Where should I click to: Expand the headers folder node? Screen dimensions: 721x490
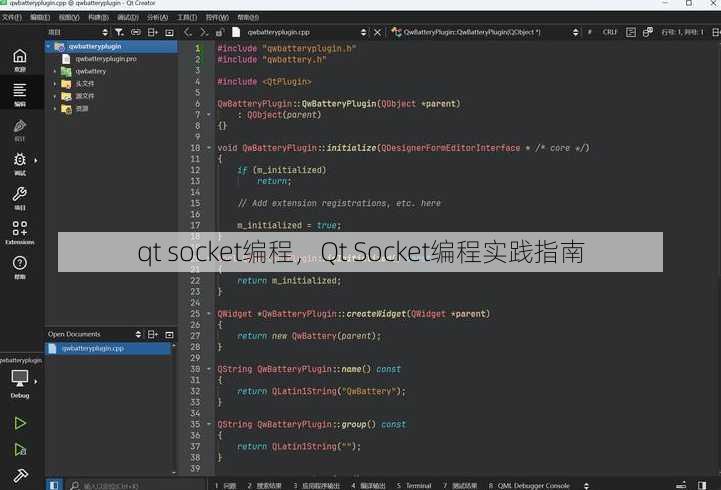tap(55, 84)
